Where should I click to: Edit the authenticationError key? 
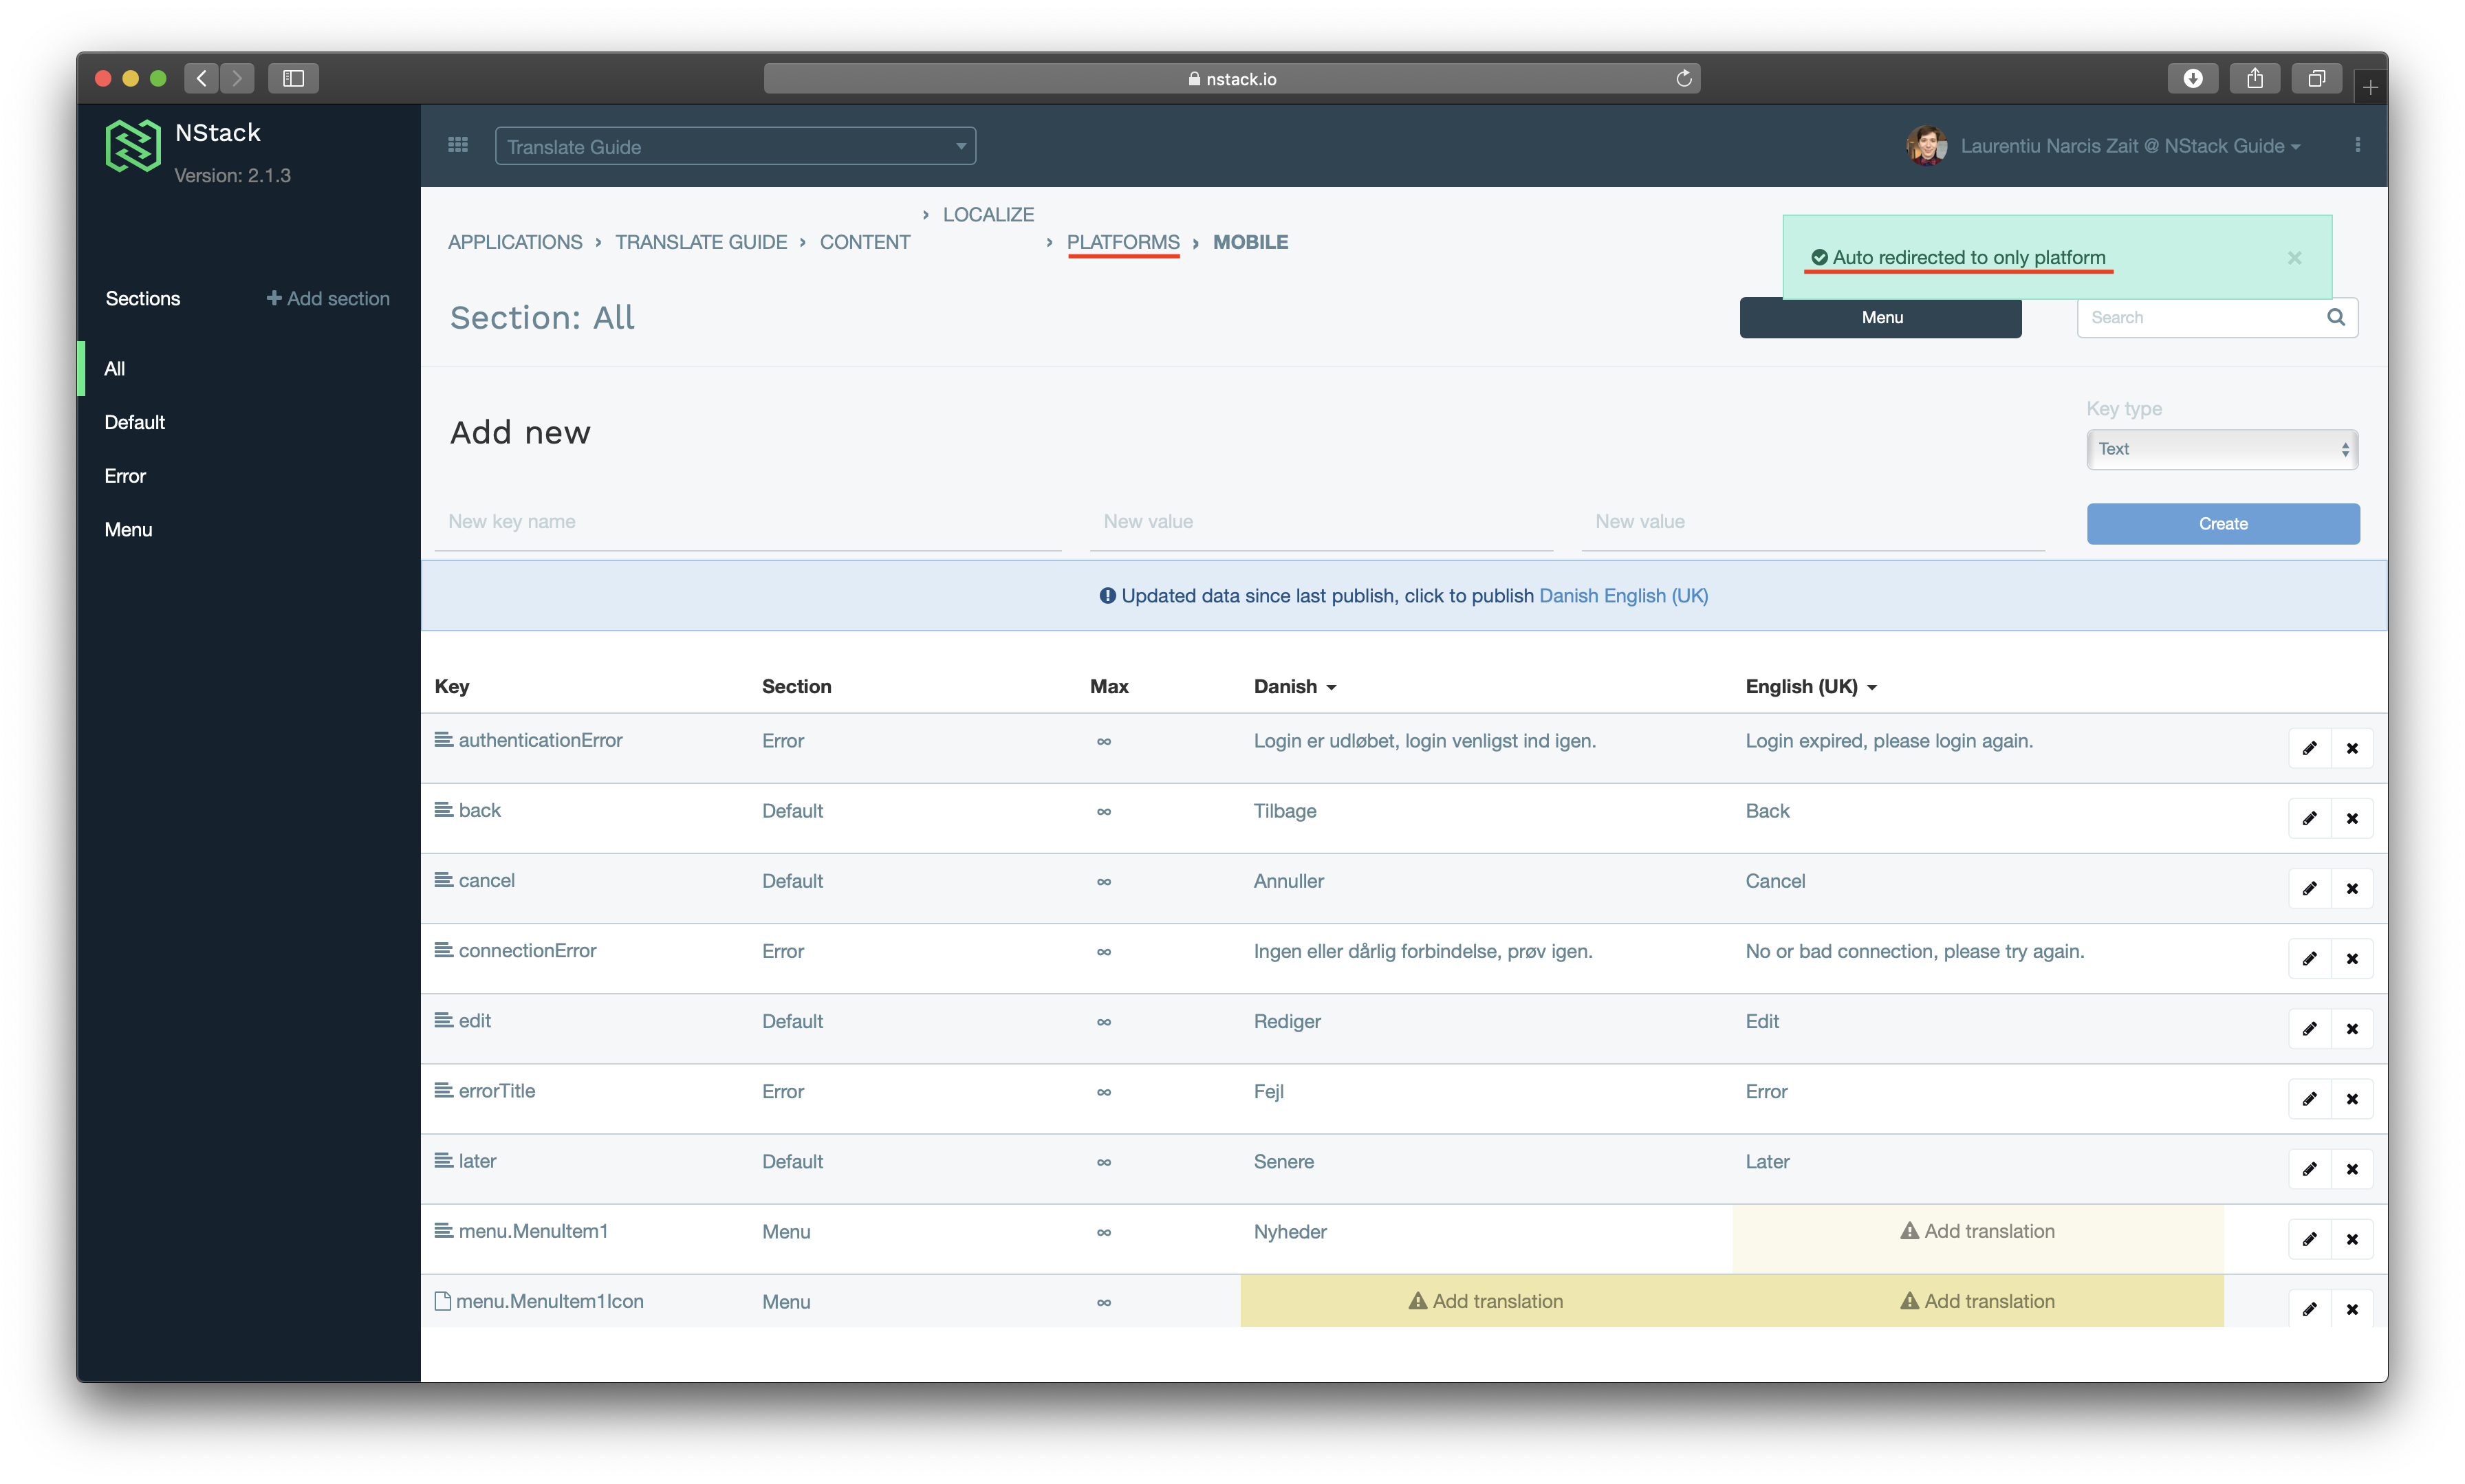pos(2309,748)
